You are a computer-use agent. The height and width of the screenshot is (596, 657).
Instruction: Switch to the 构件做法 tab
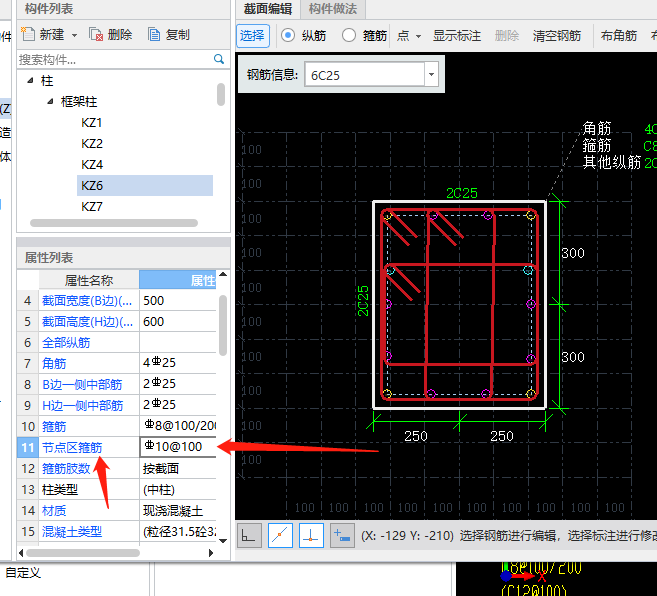(x=333, y=9)
